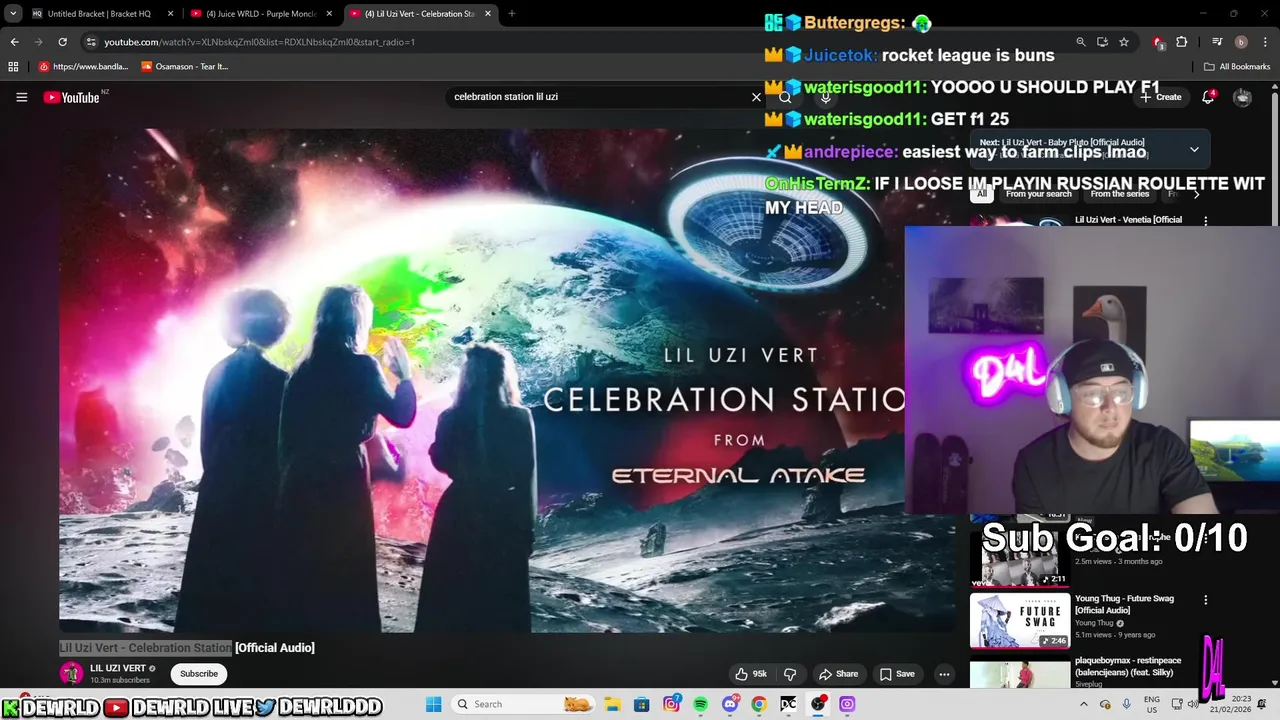The width and height of the screenshot is (1280, 720).
Task: Close the Juice WRLD tab
Action: [329, 14]
